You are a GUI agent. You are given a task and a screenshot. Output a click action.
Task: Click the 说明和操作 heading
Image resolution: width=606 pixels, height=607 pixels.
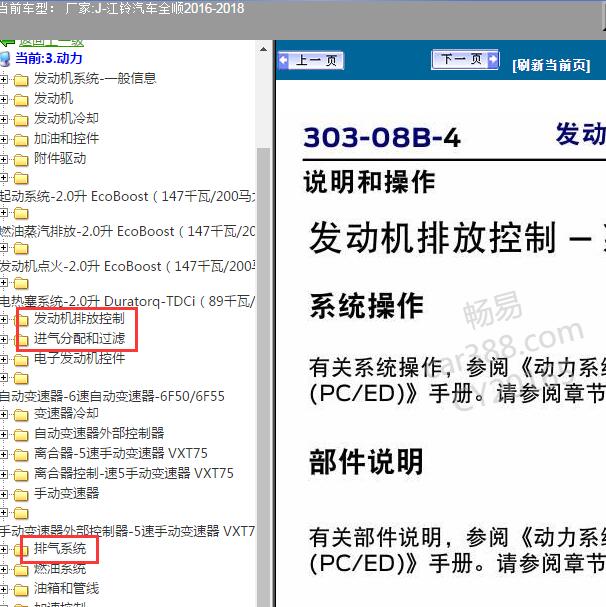click(x=369, y=182)
